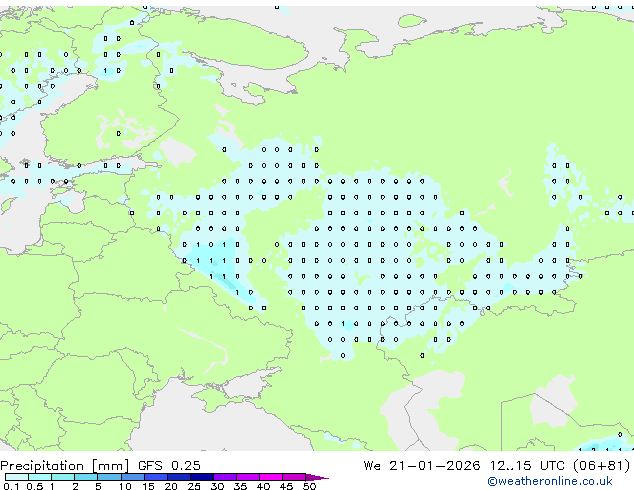Image resolution: width=634 pixels, height=490 pixels.
Task: Click the 5–10 mm legend swatch
Action: tap(109, 477)
